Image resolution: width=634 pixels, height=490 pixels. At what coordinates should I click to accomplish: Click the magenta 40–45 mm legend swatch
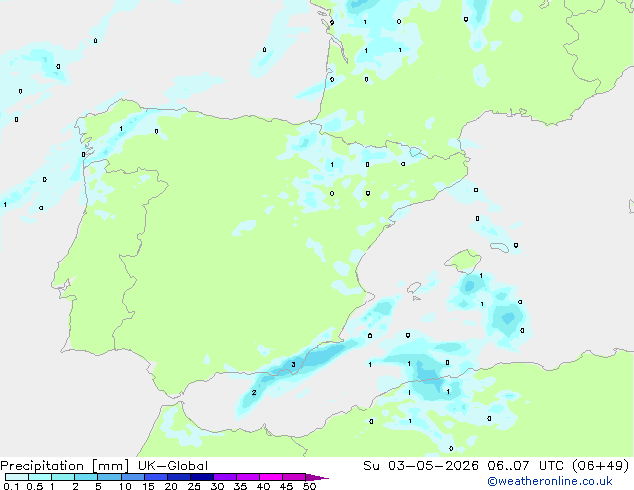271,477
